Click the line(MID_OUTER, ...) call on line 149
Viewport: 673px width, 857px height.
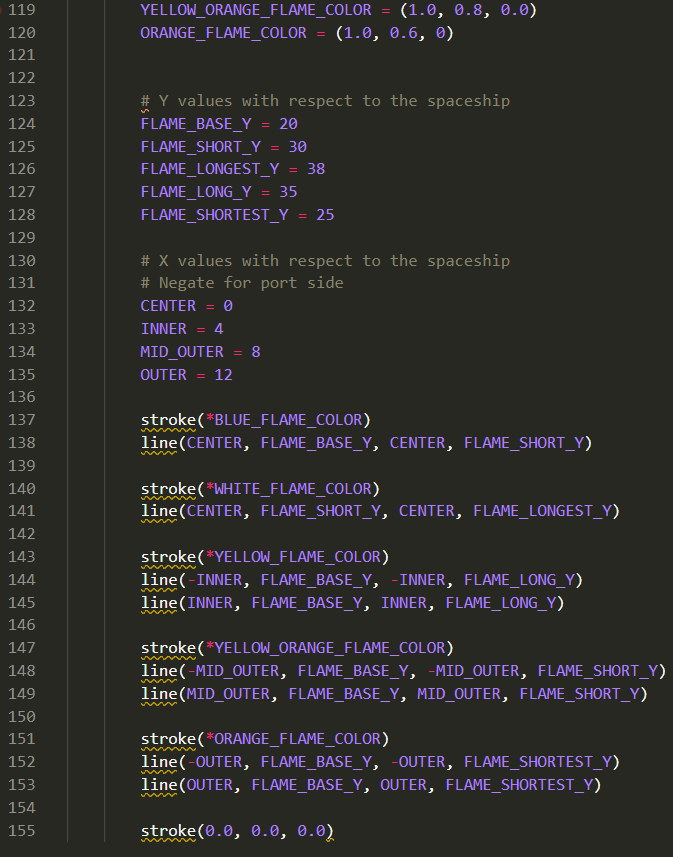394,694
